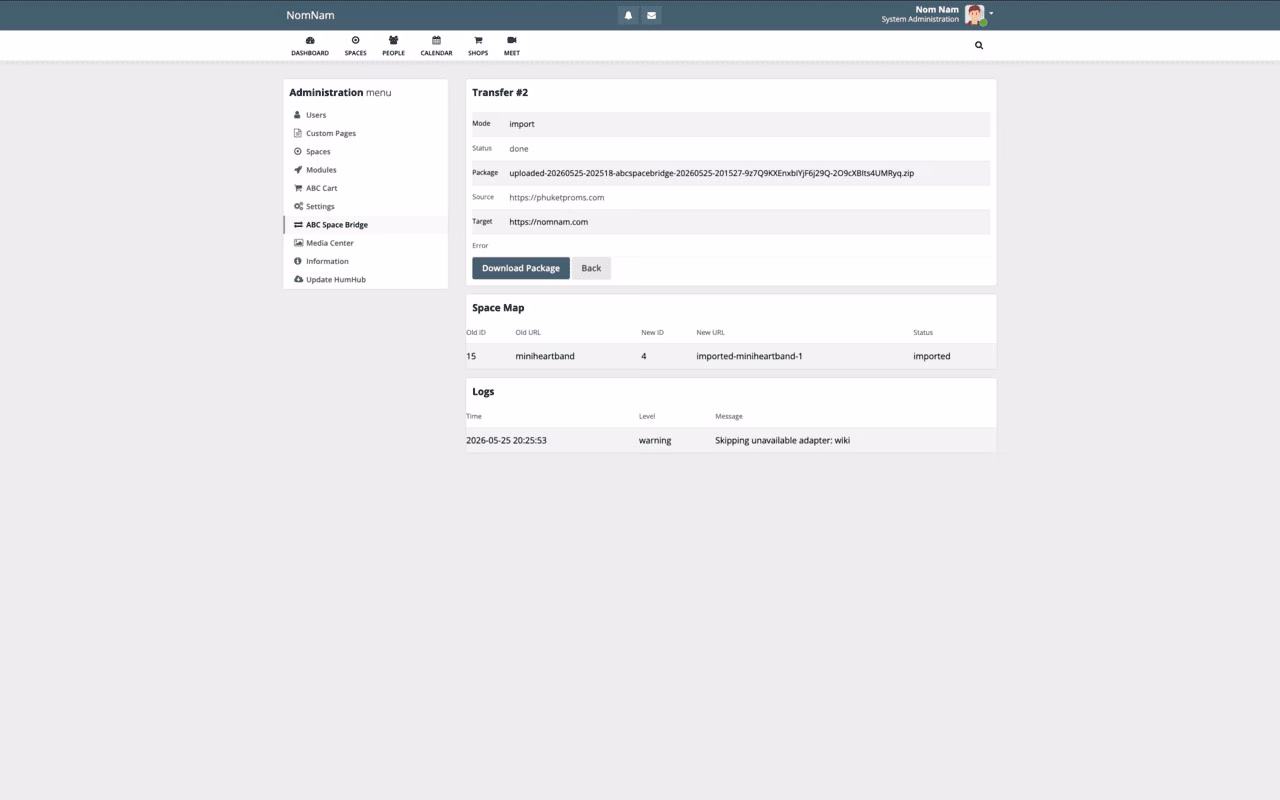Screen dimensions: 1280x800
Task: Click the mode value 'import'
Action: (x=522, y=124)
